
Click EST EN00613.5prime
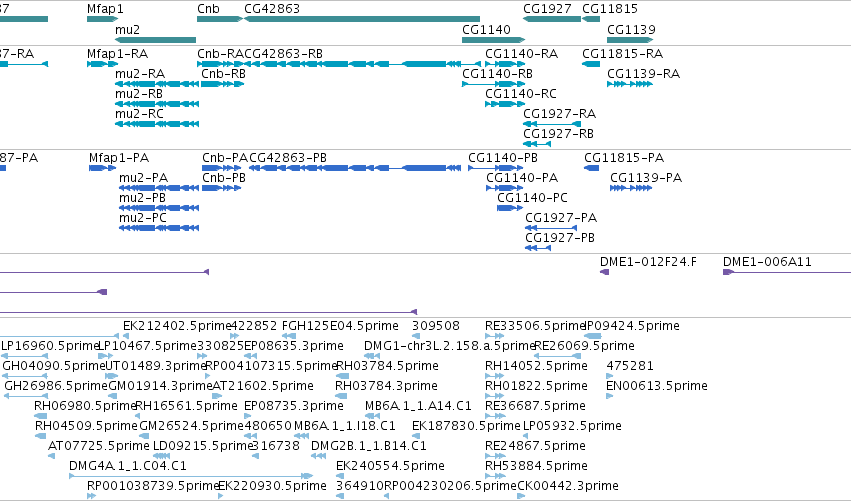click(657, 386)
